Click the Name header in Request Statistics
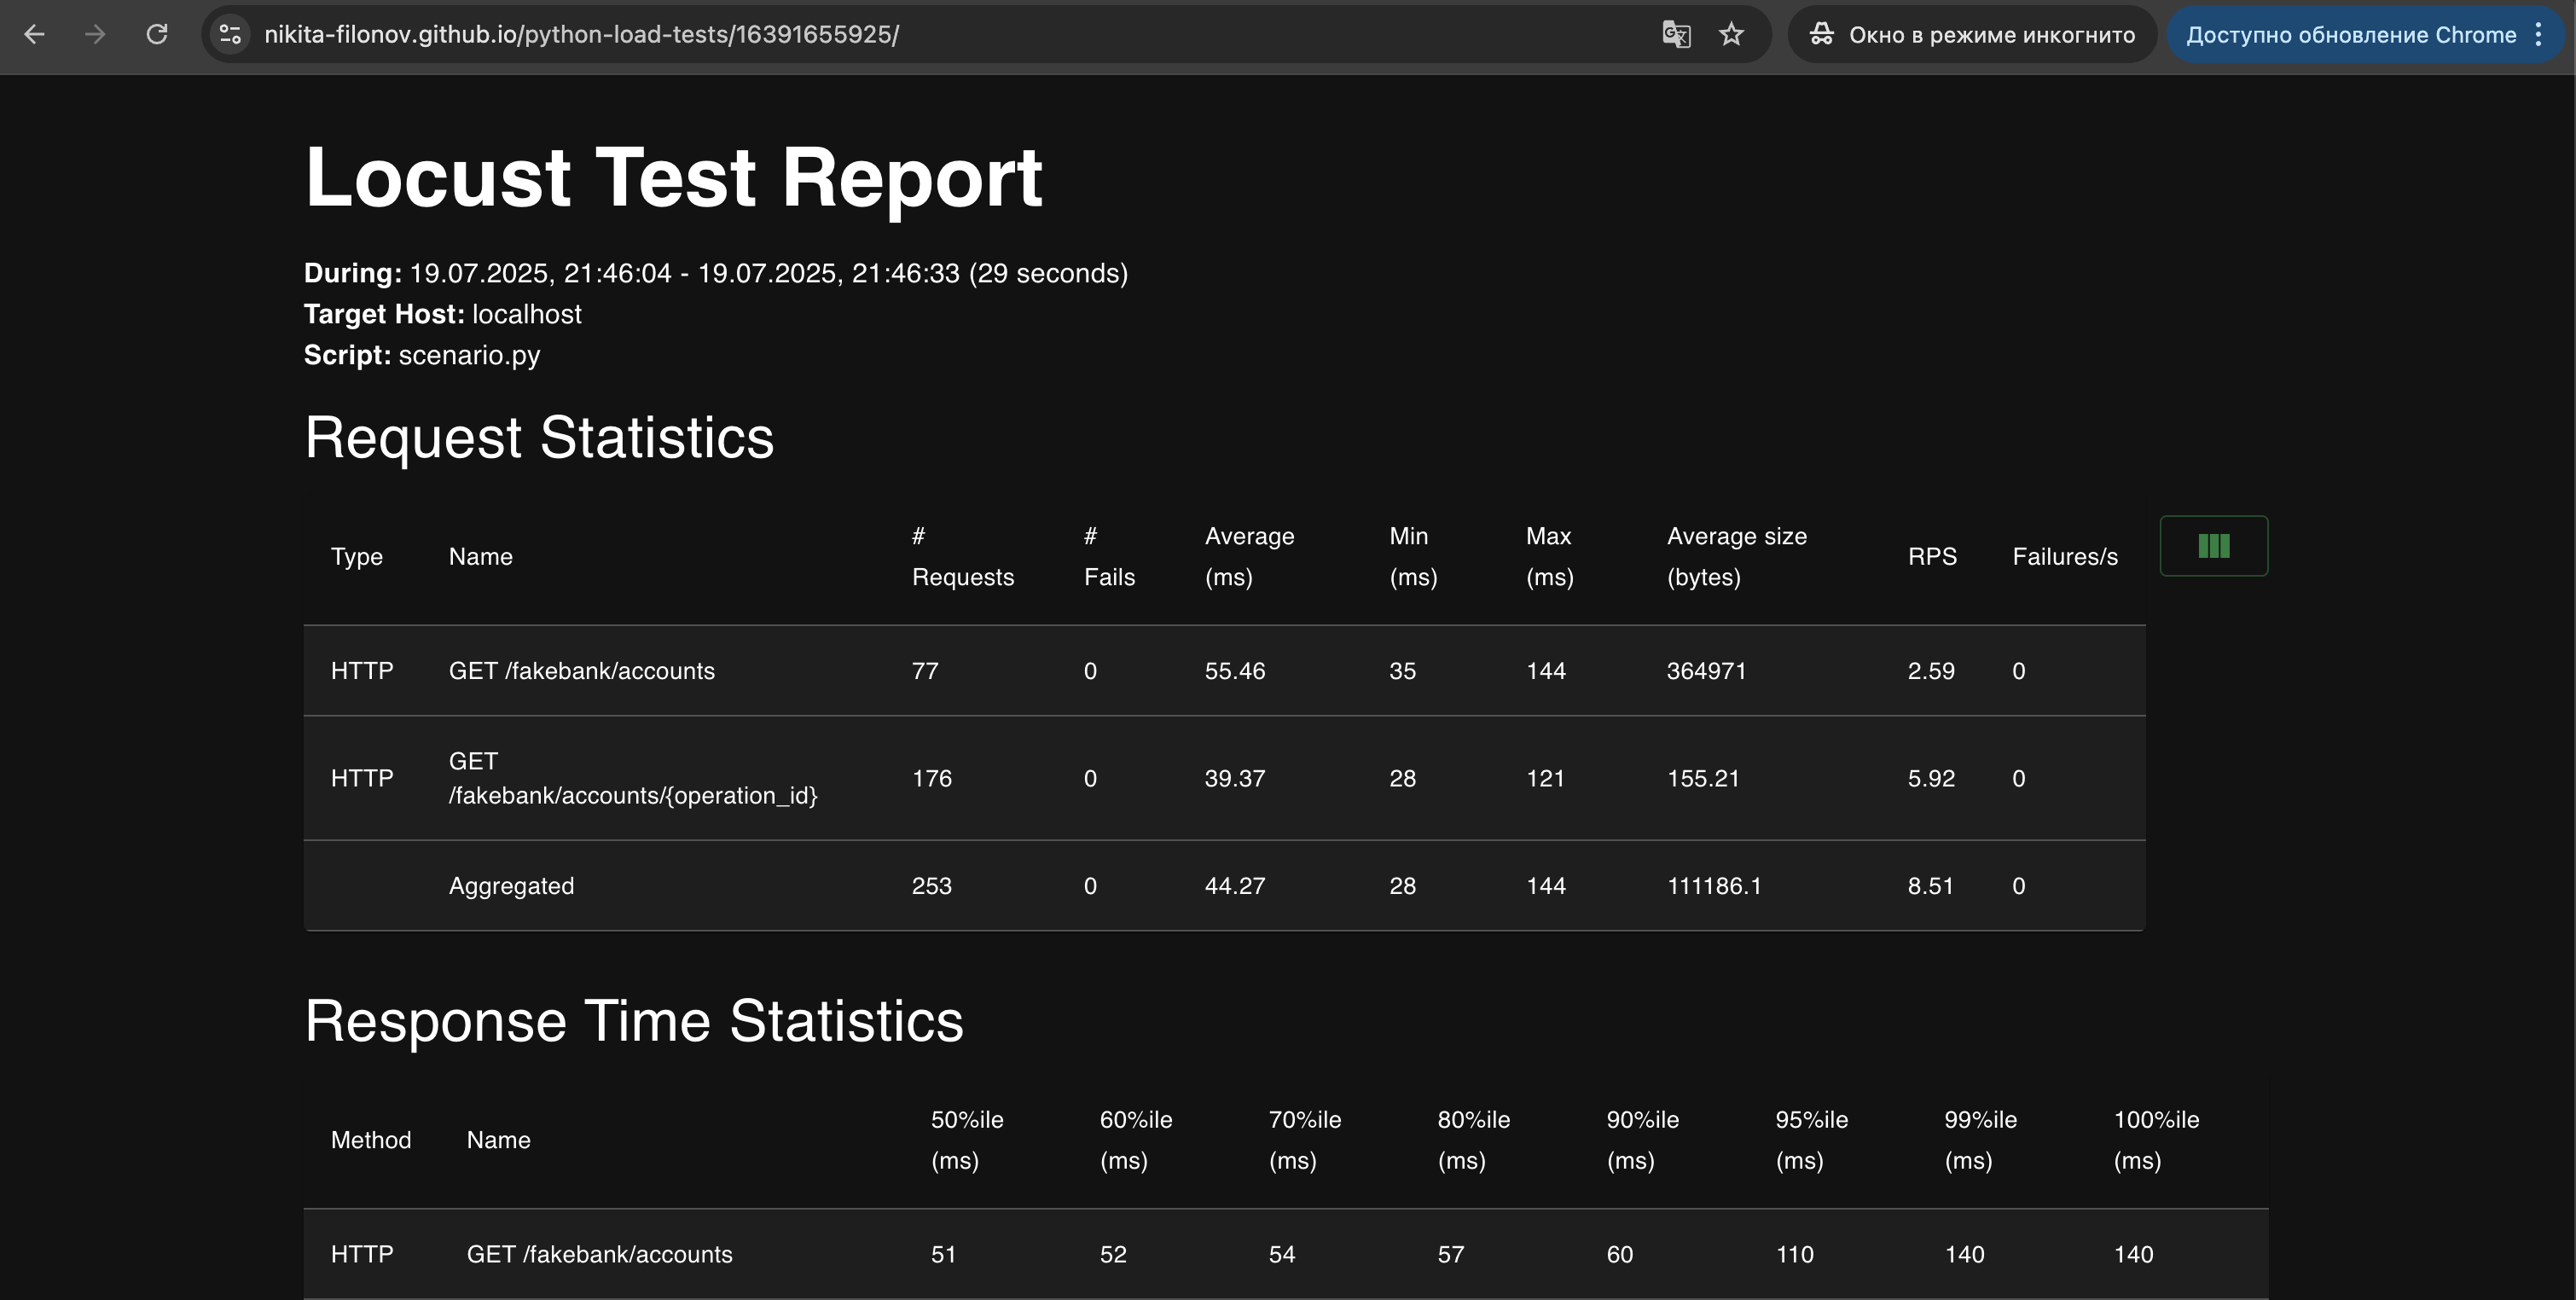The image size is (2576, 1300). (480, 557)
